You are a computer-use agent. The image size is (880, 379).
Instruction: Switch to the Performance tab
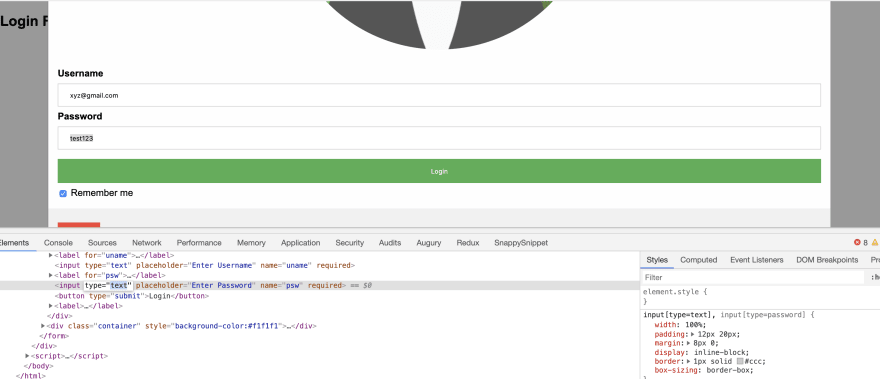[x=199, y=243]
